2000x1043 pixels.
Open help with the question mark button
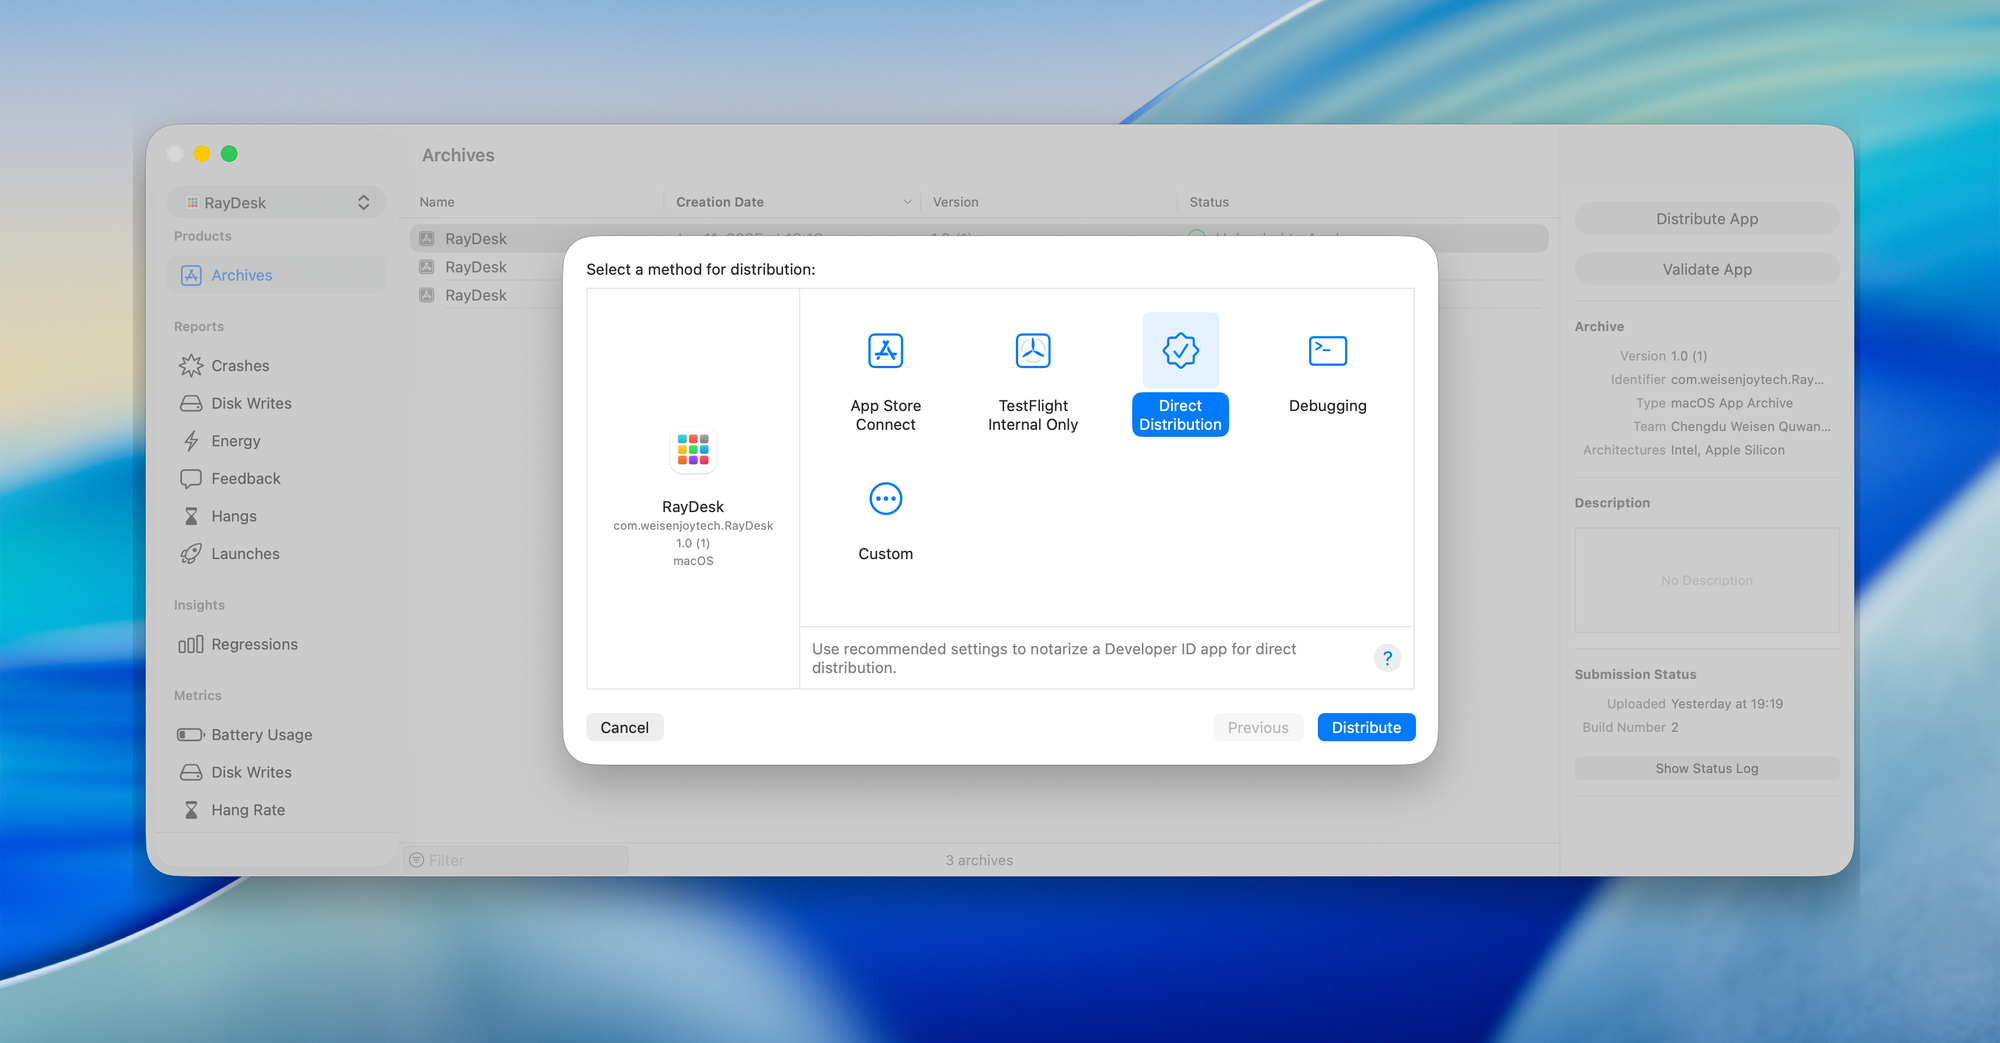click(1387, 658)
